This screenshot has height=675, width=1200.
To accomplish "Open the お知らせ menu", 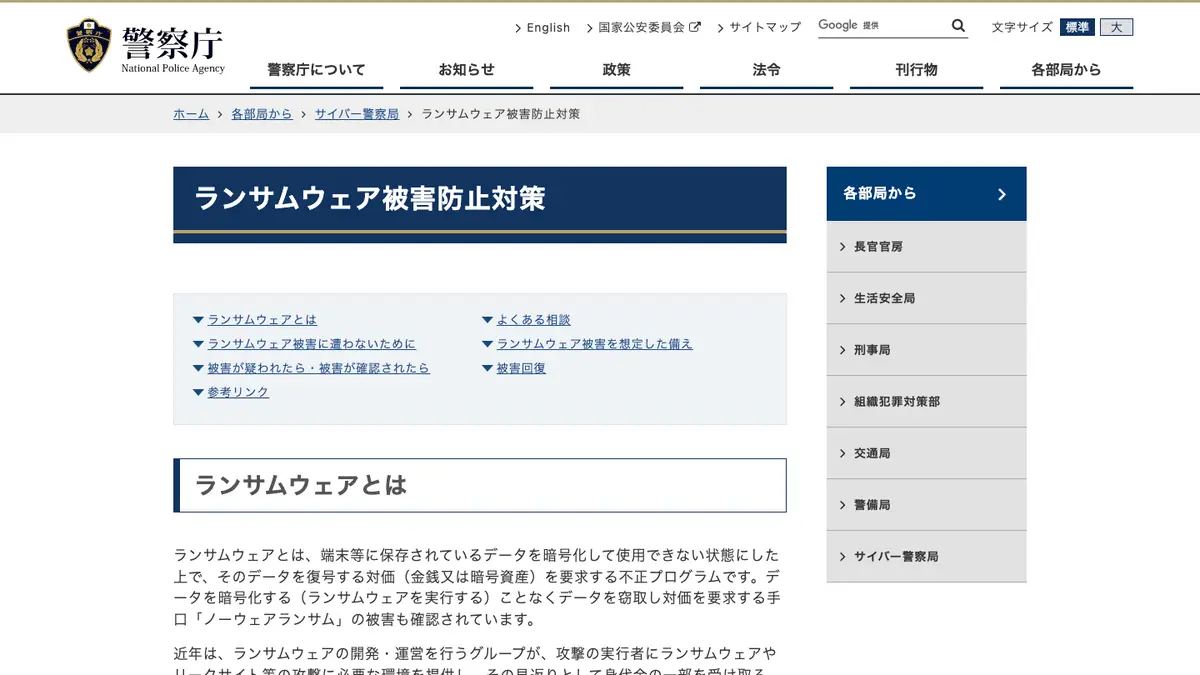I will 466,70.
